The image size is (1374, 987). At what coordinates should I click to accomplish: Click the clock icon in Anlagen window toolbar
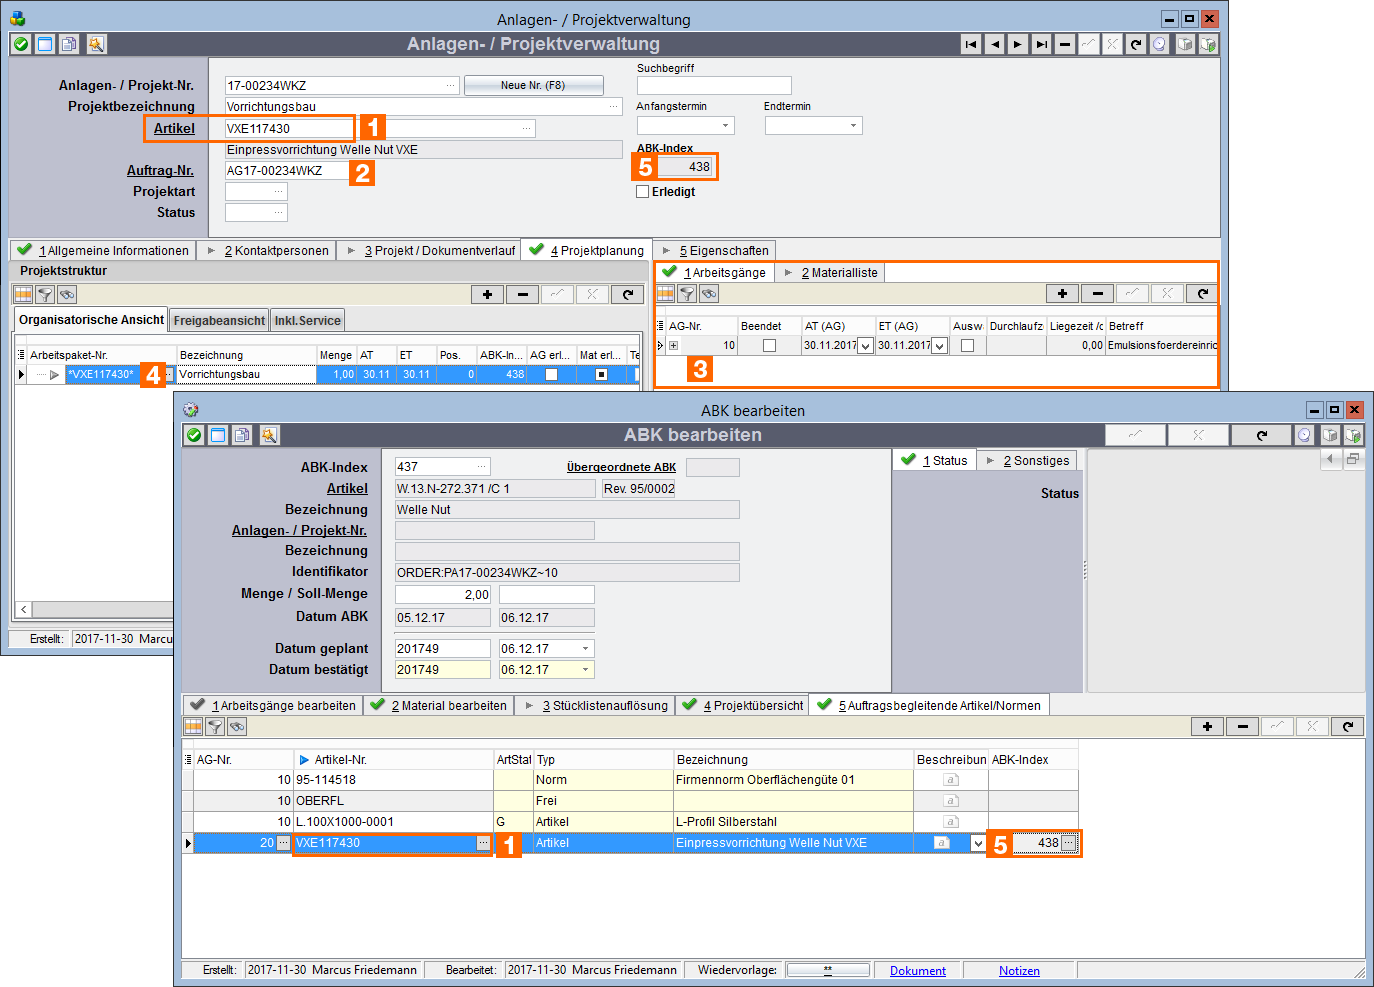[1159, 44]
